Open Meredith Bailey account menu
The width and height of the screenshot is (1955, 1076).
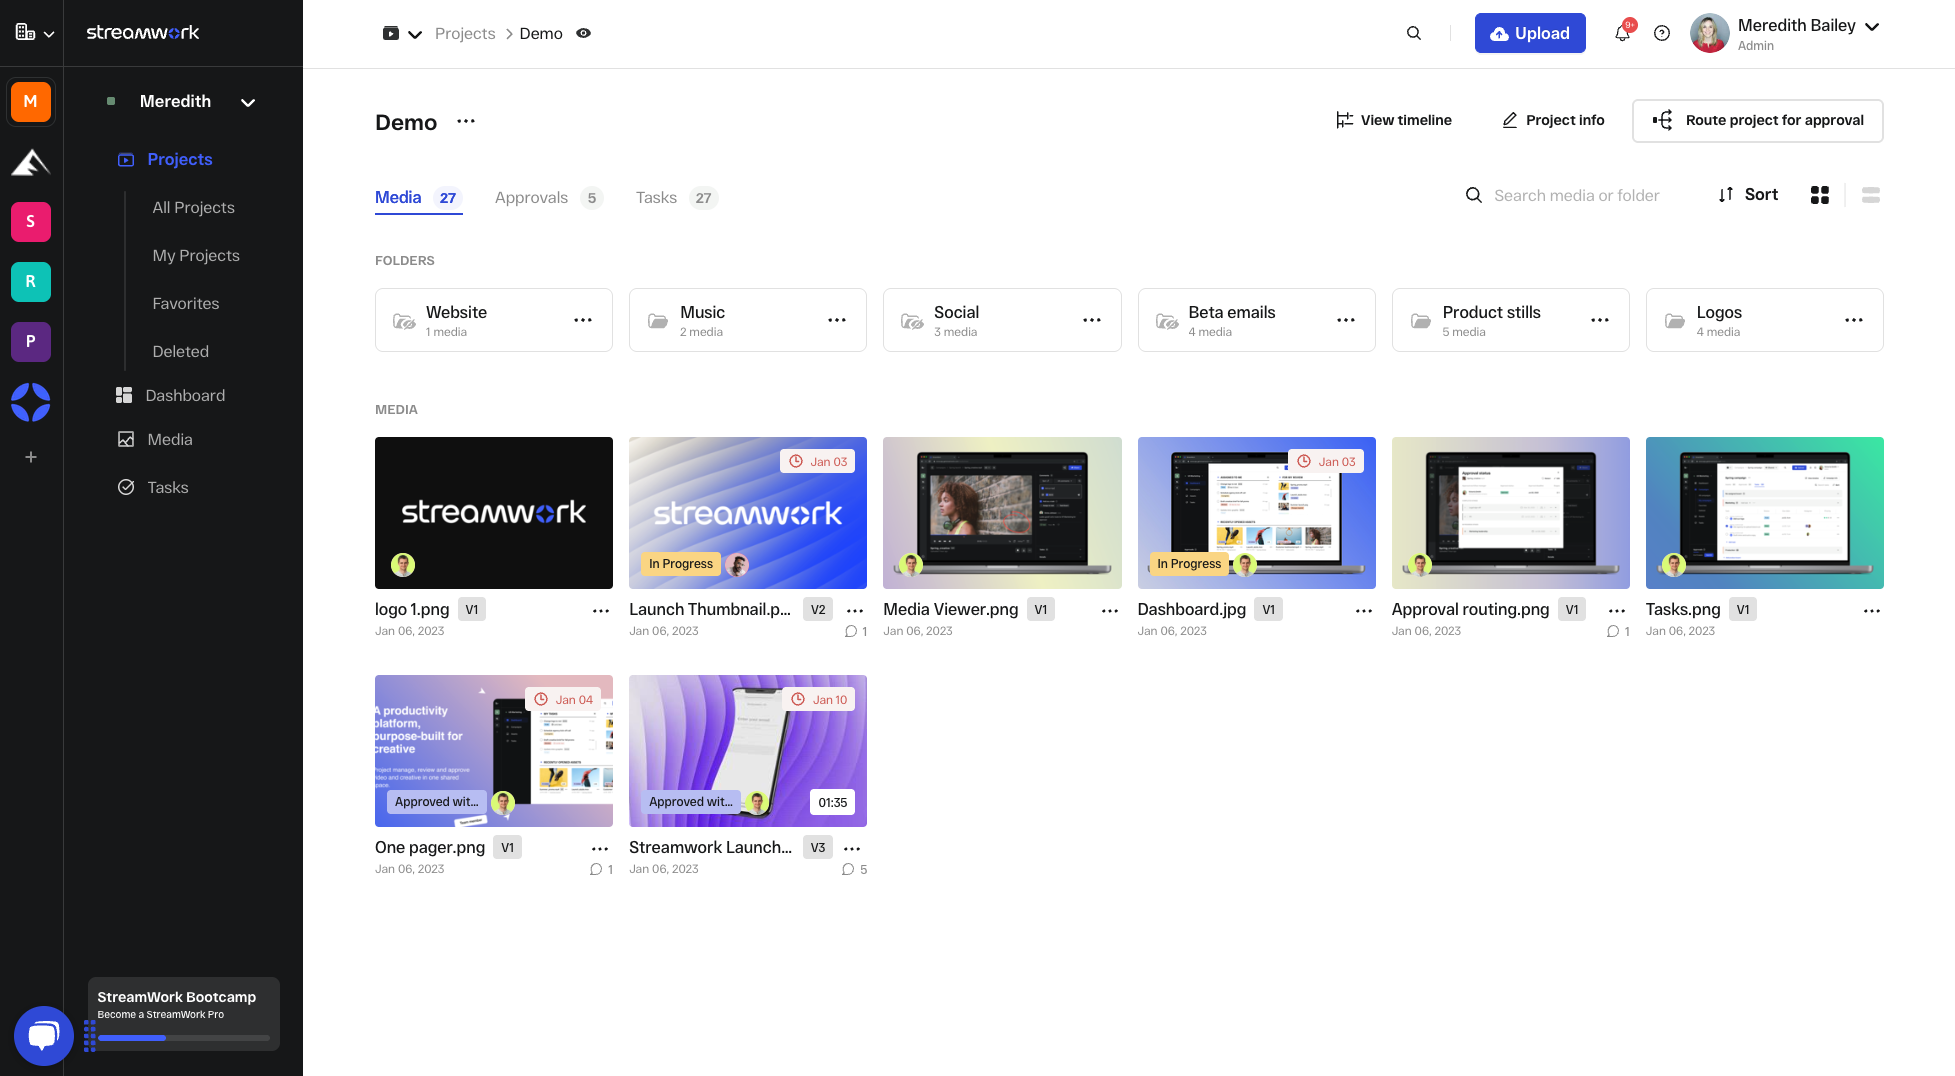coord(1786,33)
